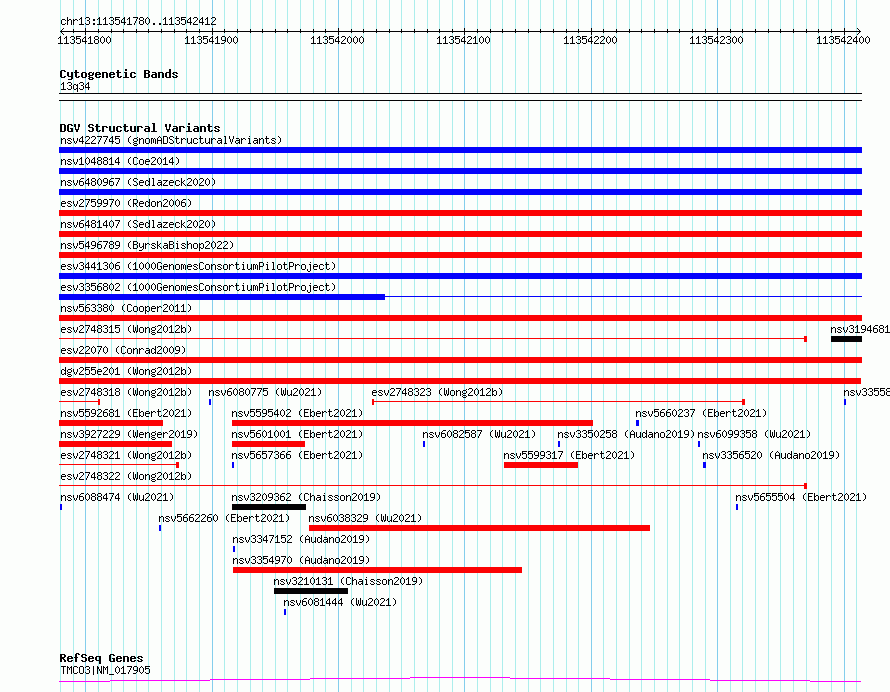Click the 13q34 band label
Viewport: 890px width, 692px height.
pos(75,86)
